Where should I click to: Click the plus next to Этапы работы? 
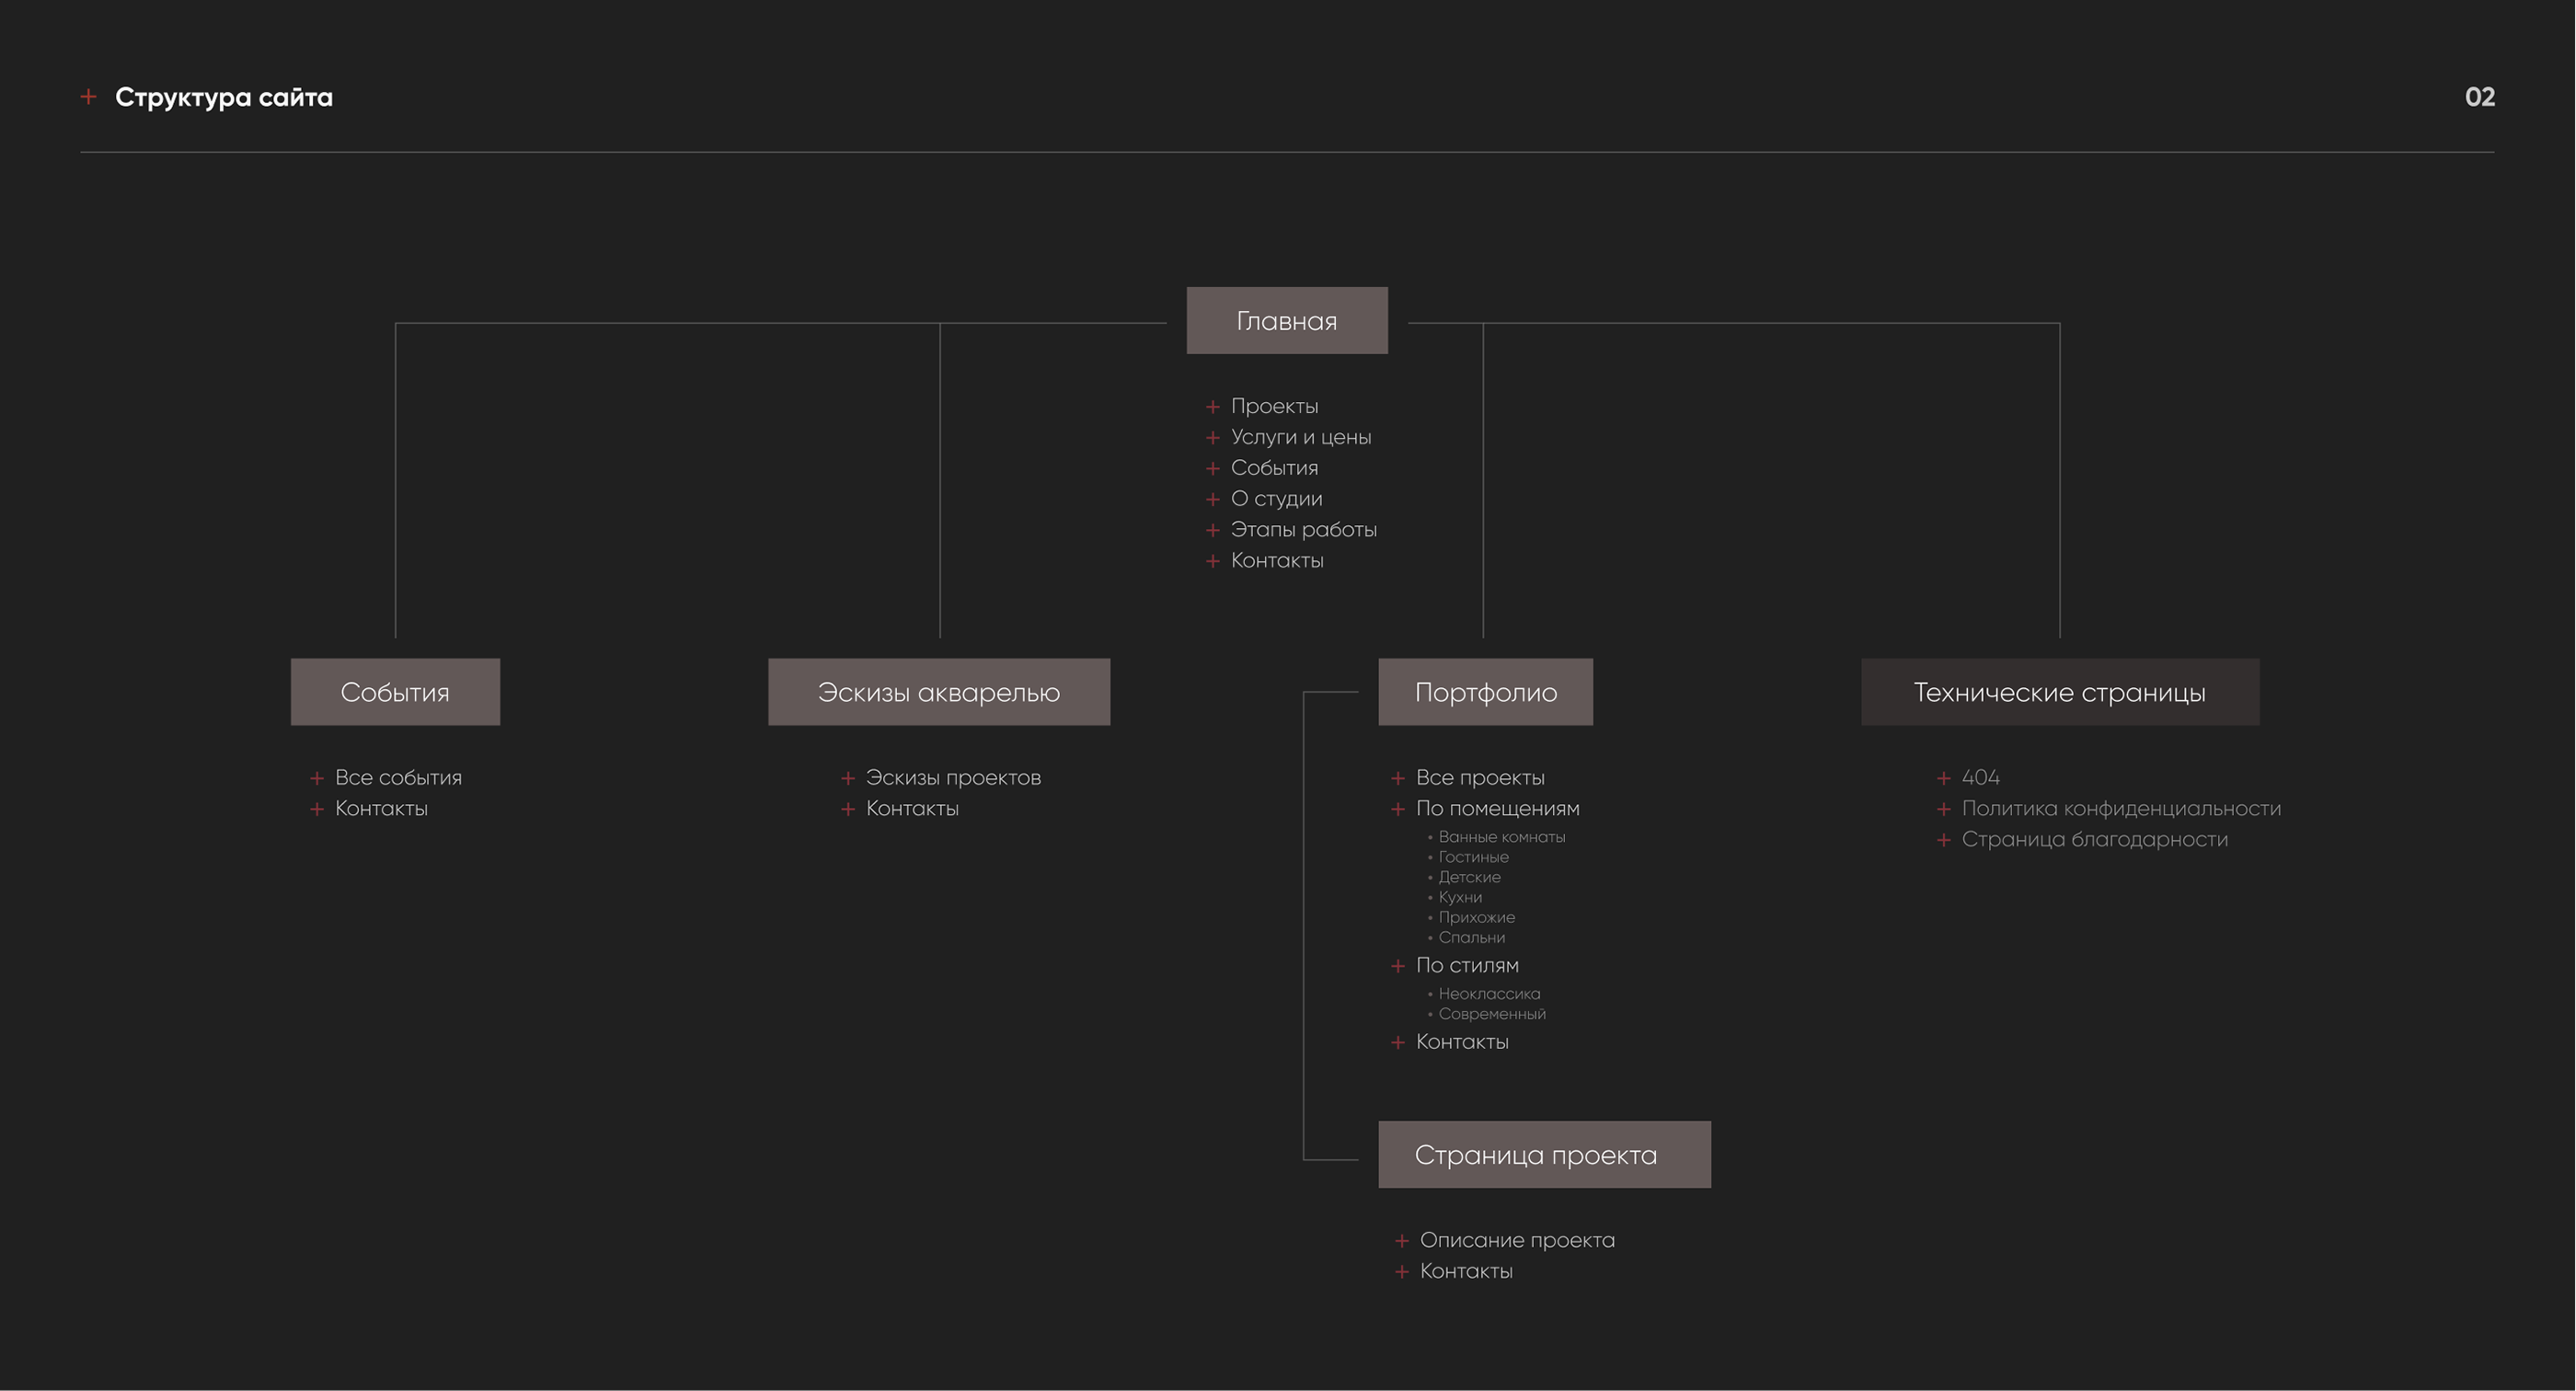[1212, 530]
